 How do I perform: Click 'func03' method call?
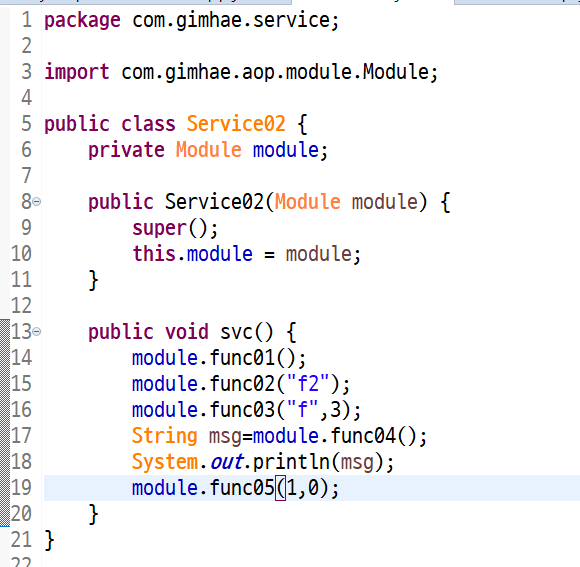(x=243, y=409)
